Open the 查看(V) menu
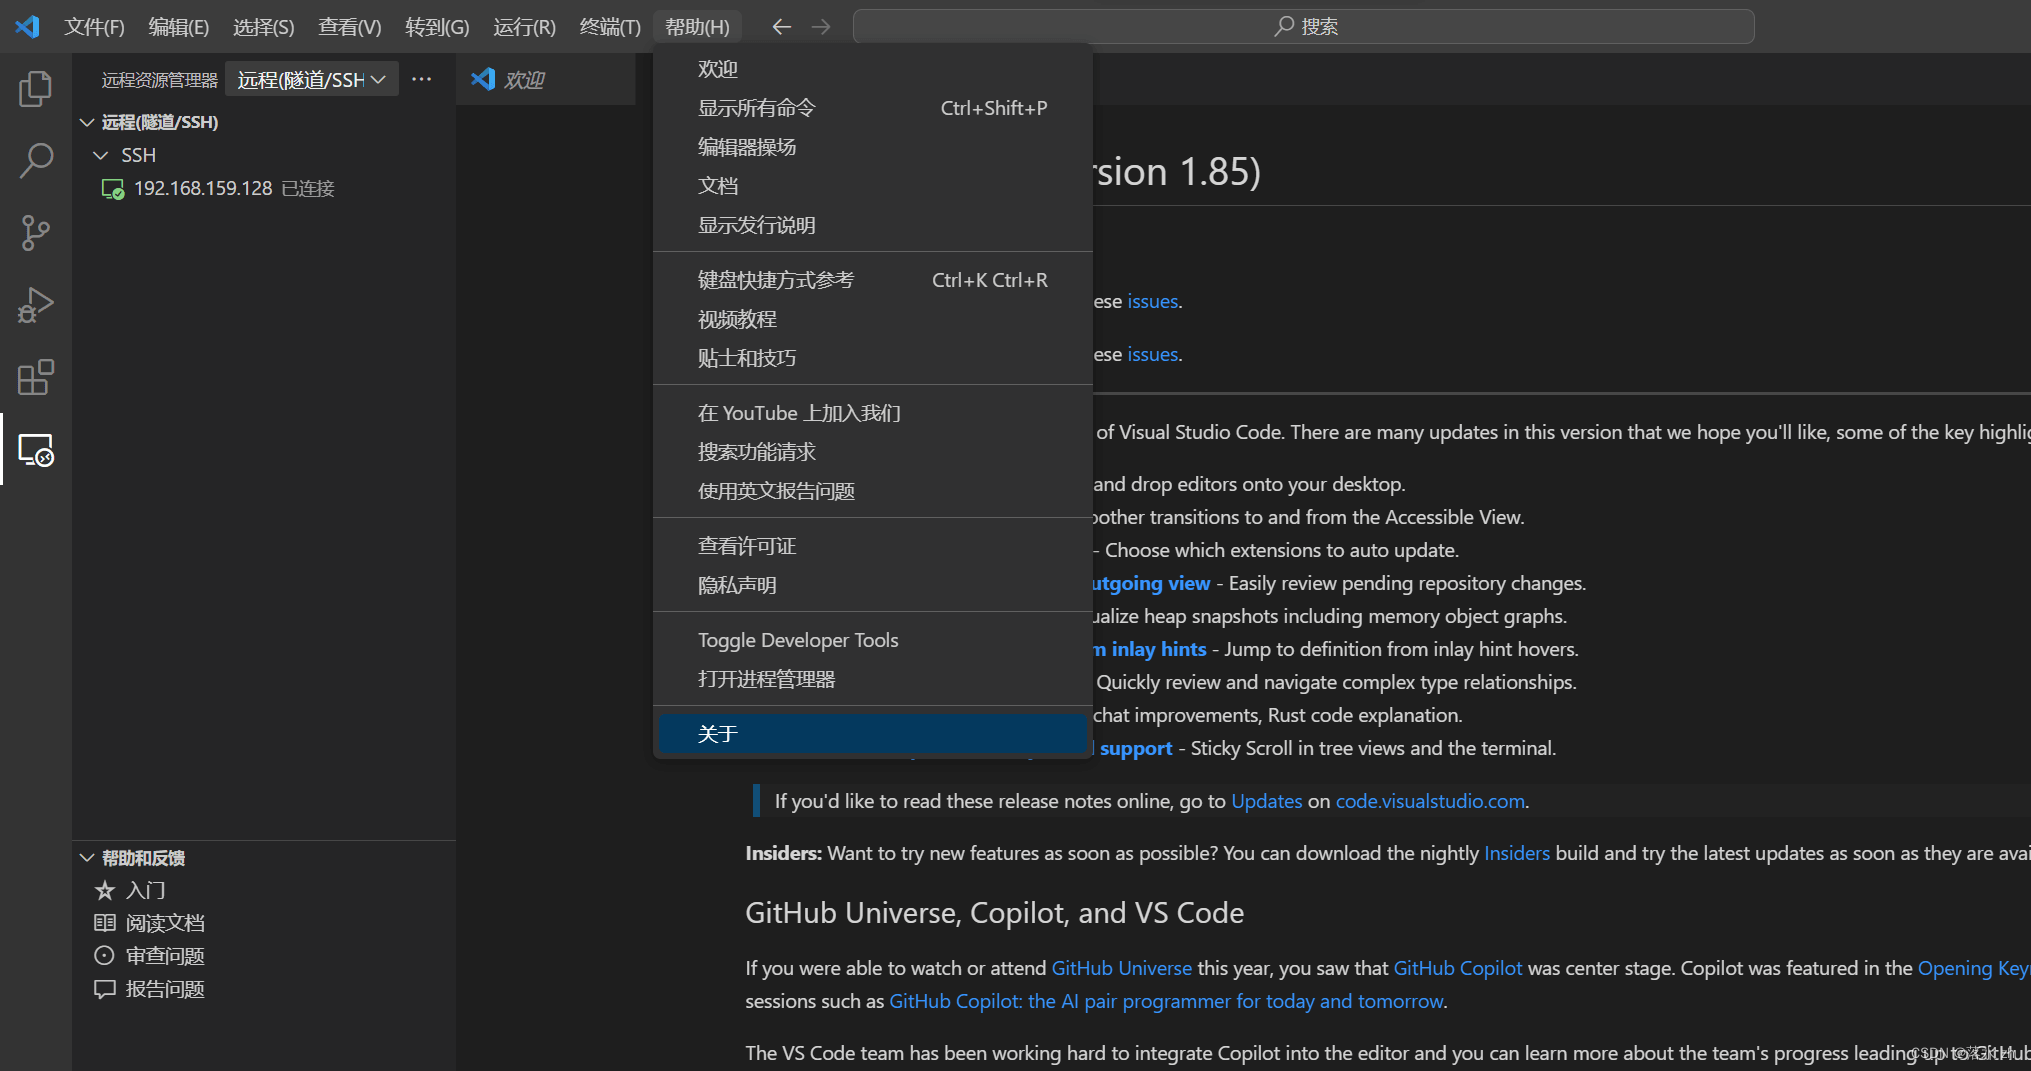The width and height of the screenshot is (2031, 1071). coord(350,27)
